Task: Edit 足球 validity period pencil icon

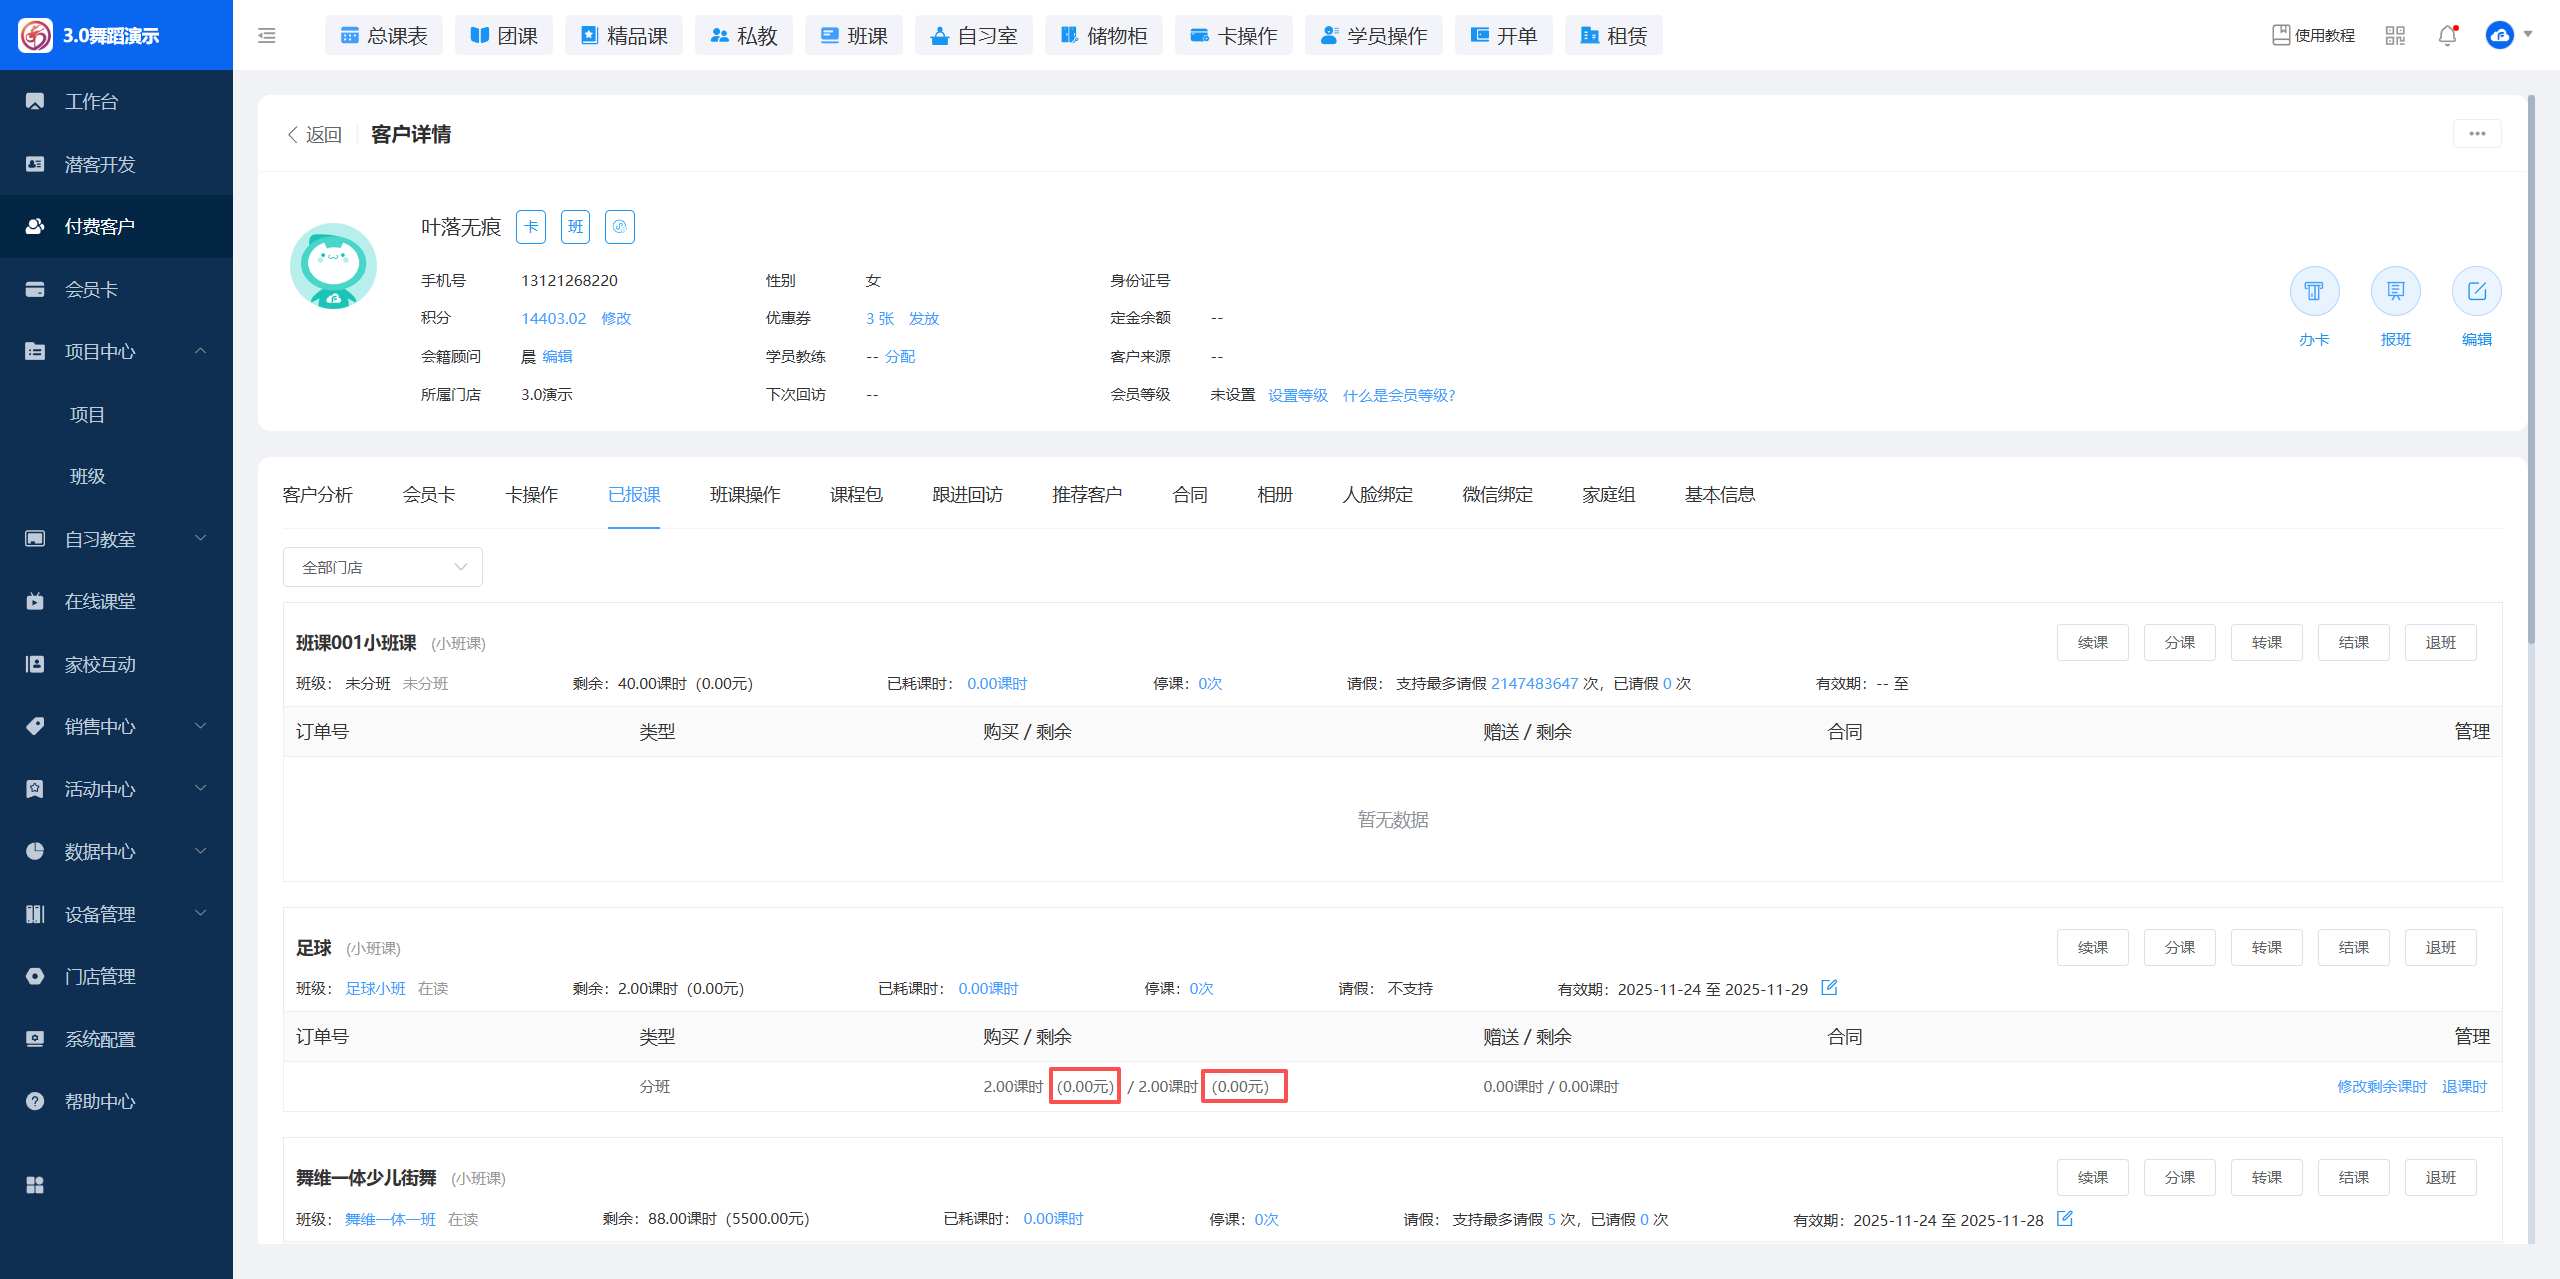Action: point(1829,988)
